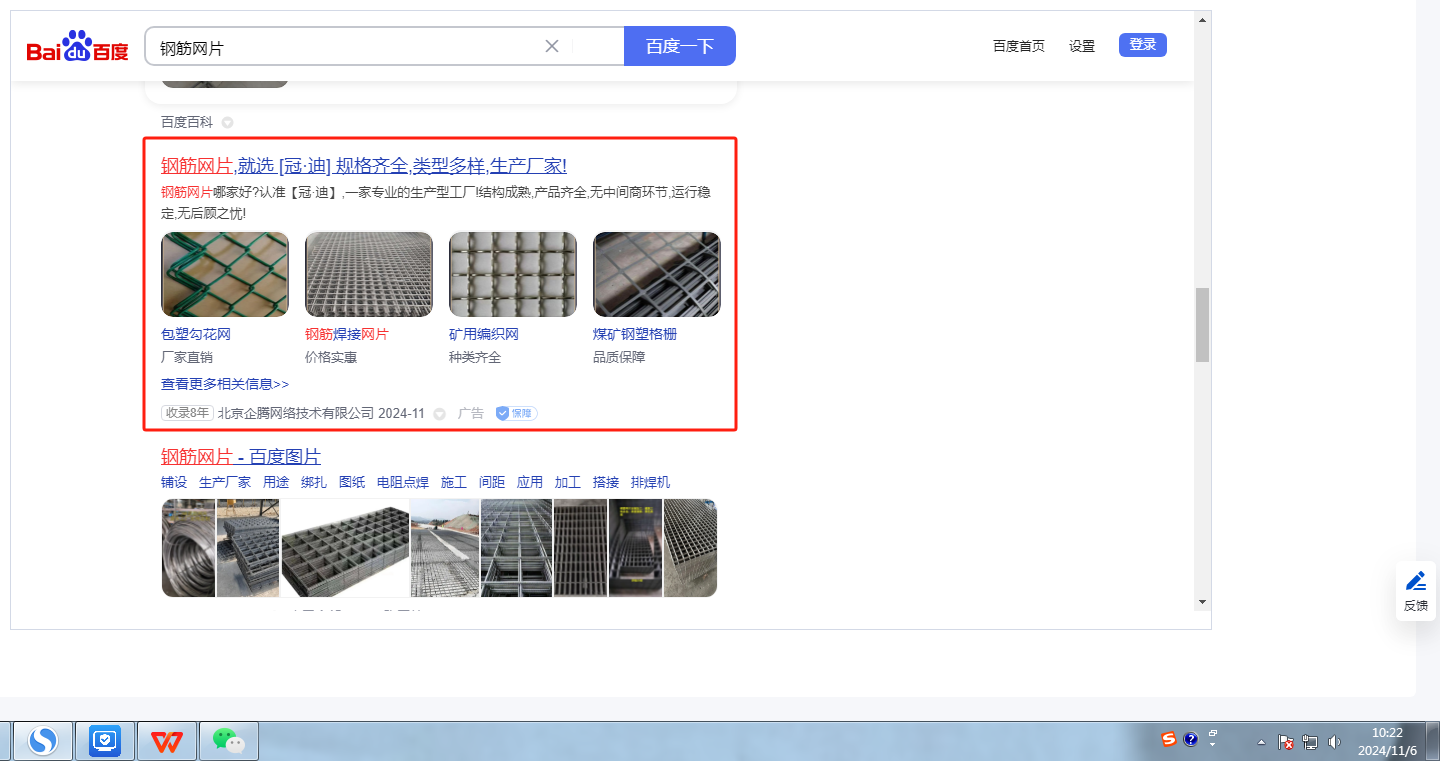Image resolution: width=1440 pixels, height=761 pixels.
Task: Open the 煤矿钢塑格栅 thumbnail image
Action: click(657, 275)
